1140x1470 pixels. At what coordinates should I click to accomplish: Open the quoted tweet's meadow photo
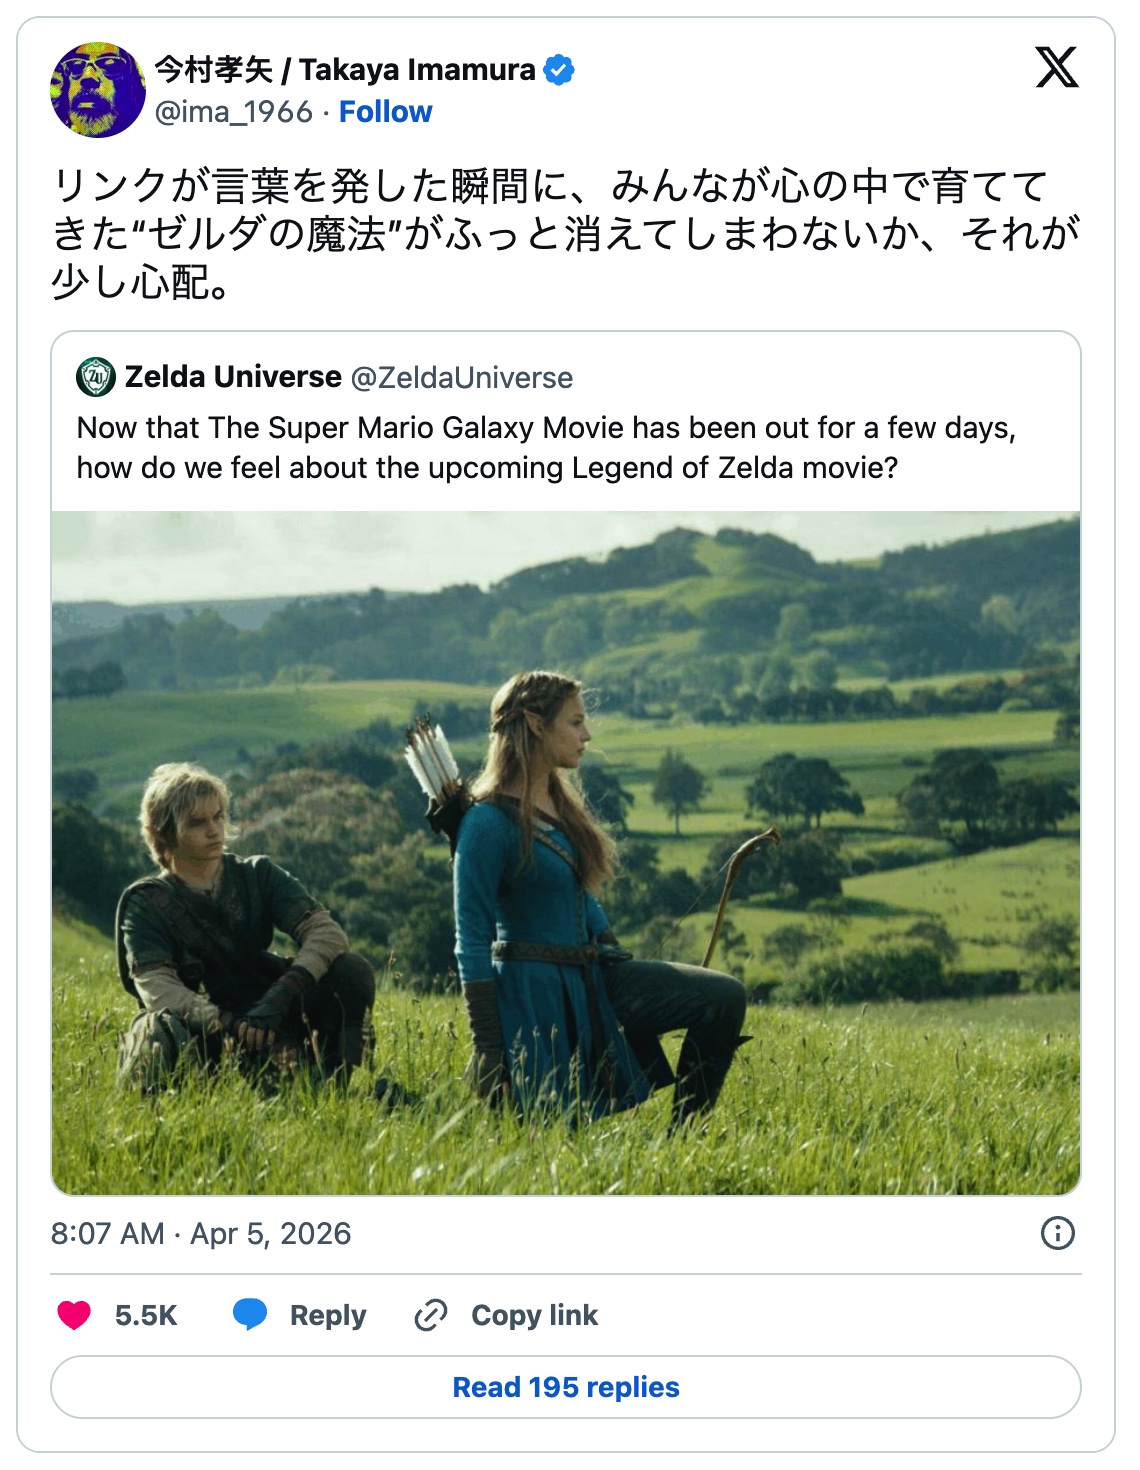566,852
